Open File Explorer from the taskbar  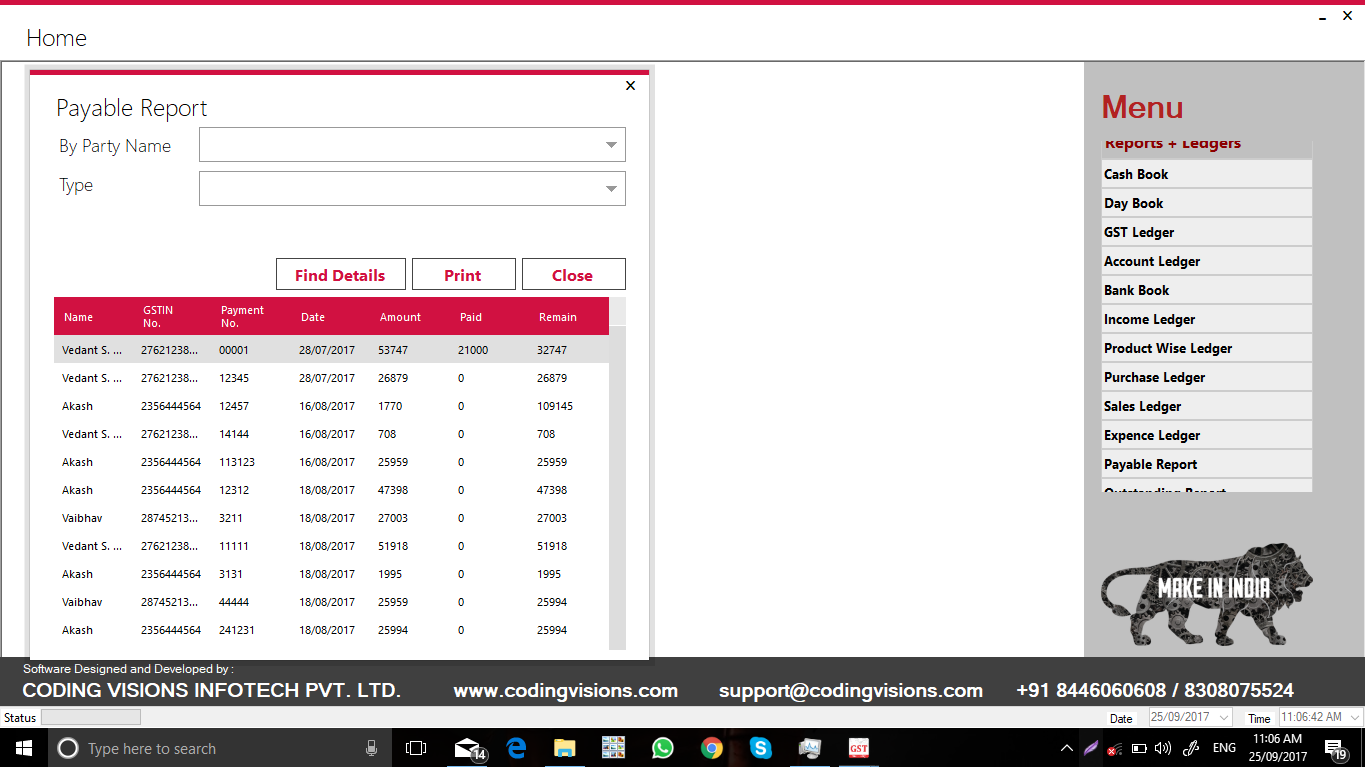(x=565, y=748)
